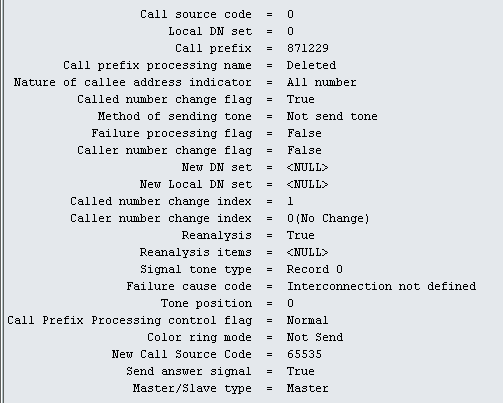Click the Call prefix value 871229
This screenshot has width=503, height=403.
308,48
